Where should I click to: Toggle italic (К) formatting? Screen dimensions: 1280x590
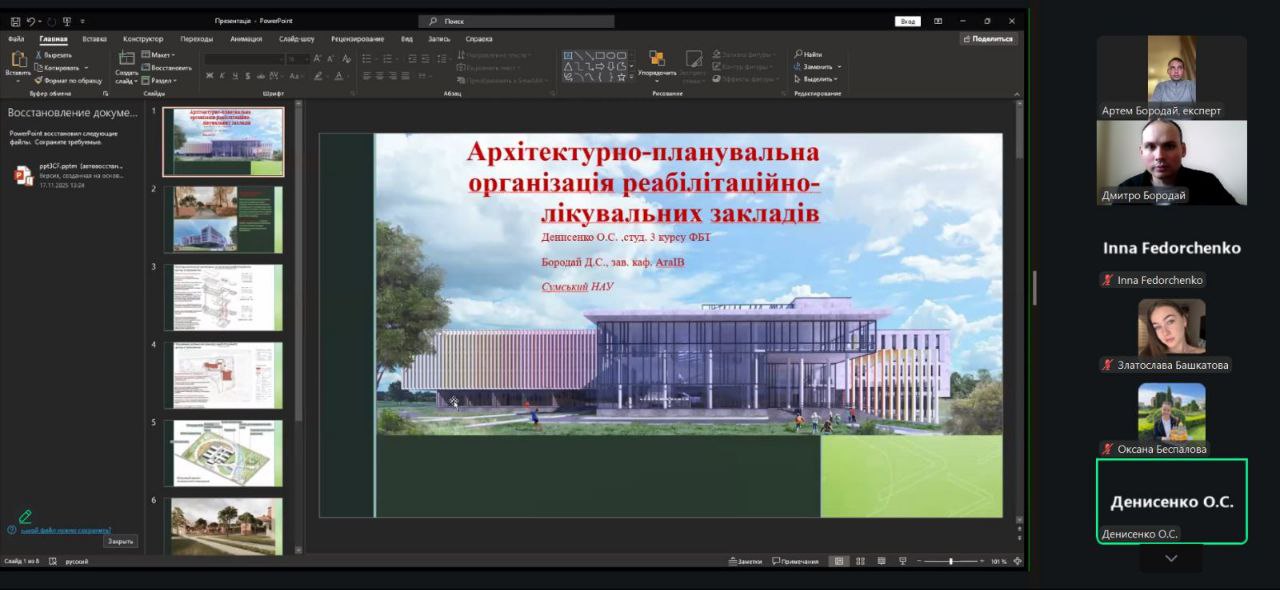[223, 76]
